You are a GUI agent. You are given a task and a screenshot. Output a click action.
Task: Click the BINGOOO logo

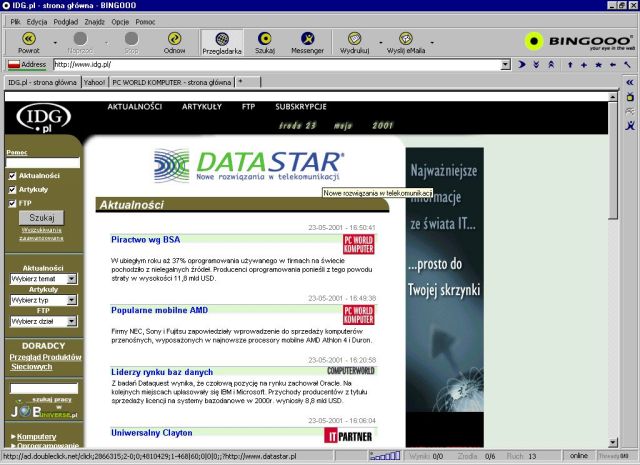[x=579, y=41]
